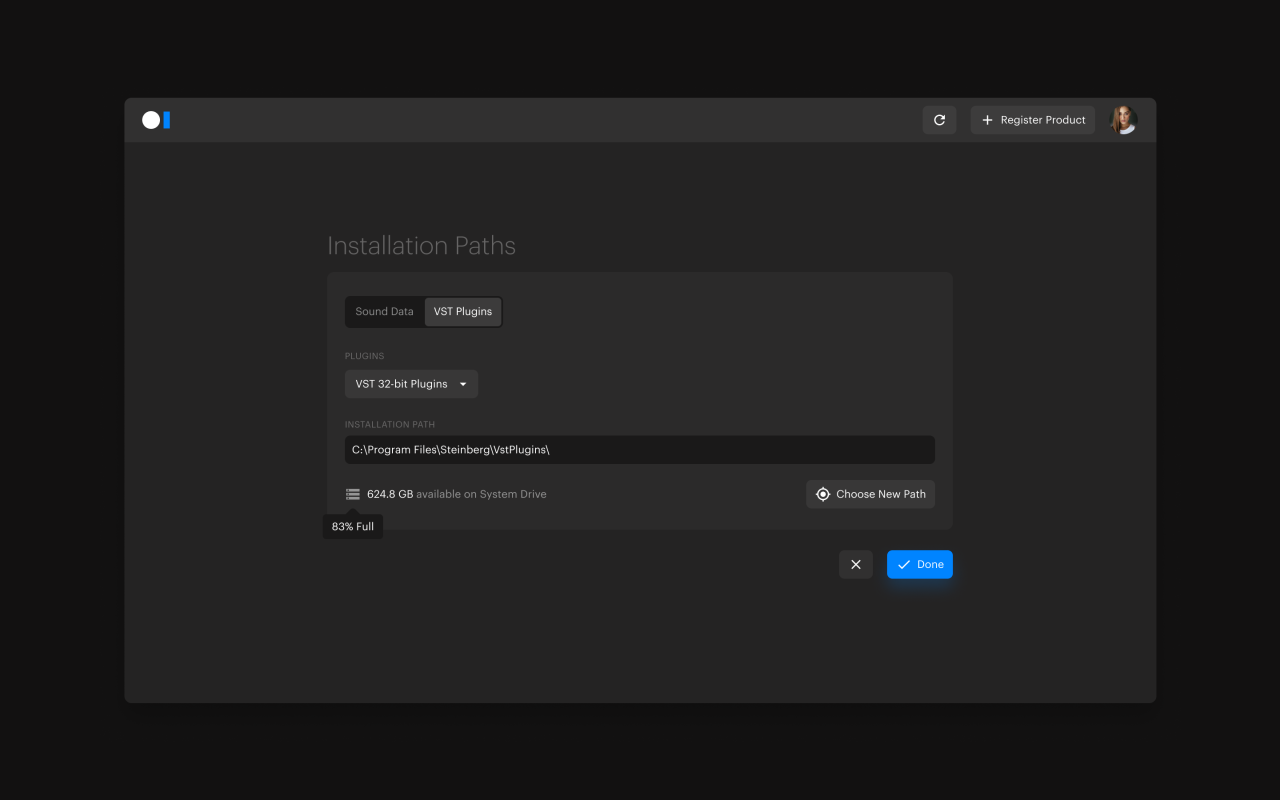Click the target icon in Choose New Path
Viewport: 1280px width, 800px height.
(x=823, y=494)
